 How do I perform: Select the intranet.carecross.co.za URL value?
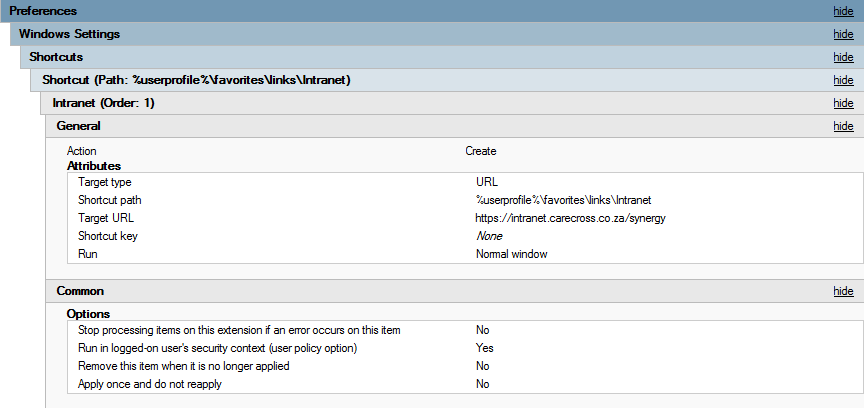click(570, 218)
